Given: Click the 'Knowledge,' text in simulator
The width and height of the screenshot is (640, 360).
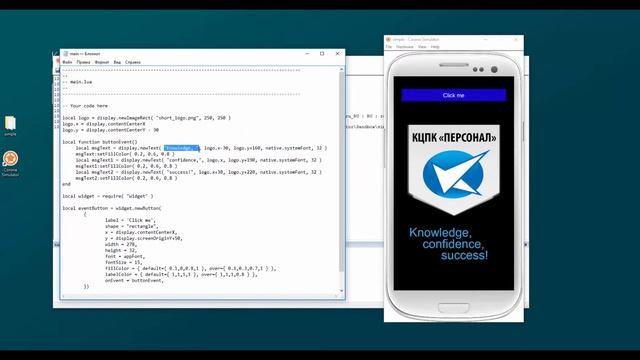Looking at the screenshot, I should coord(440,233).
